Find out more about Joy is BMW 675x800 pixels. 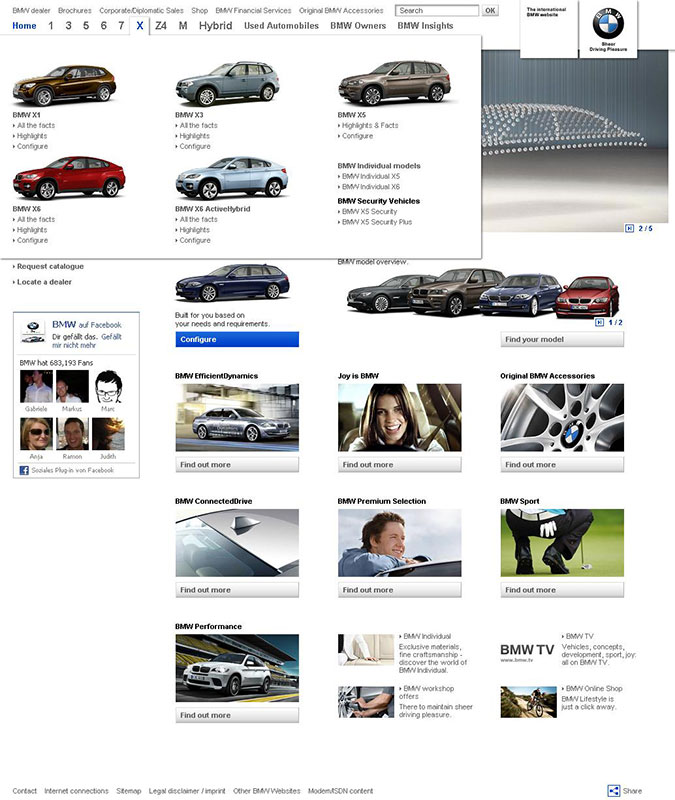pos(399,465)
